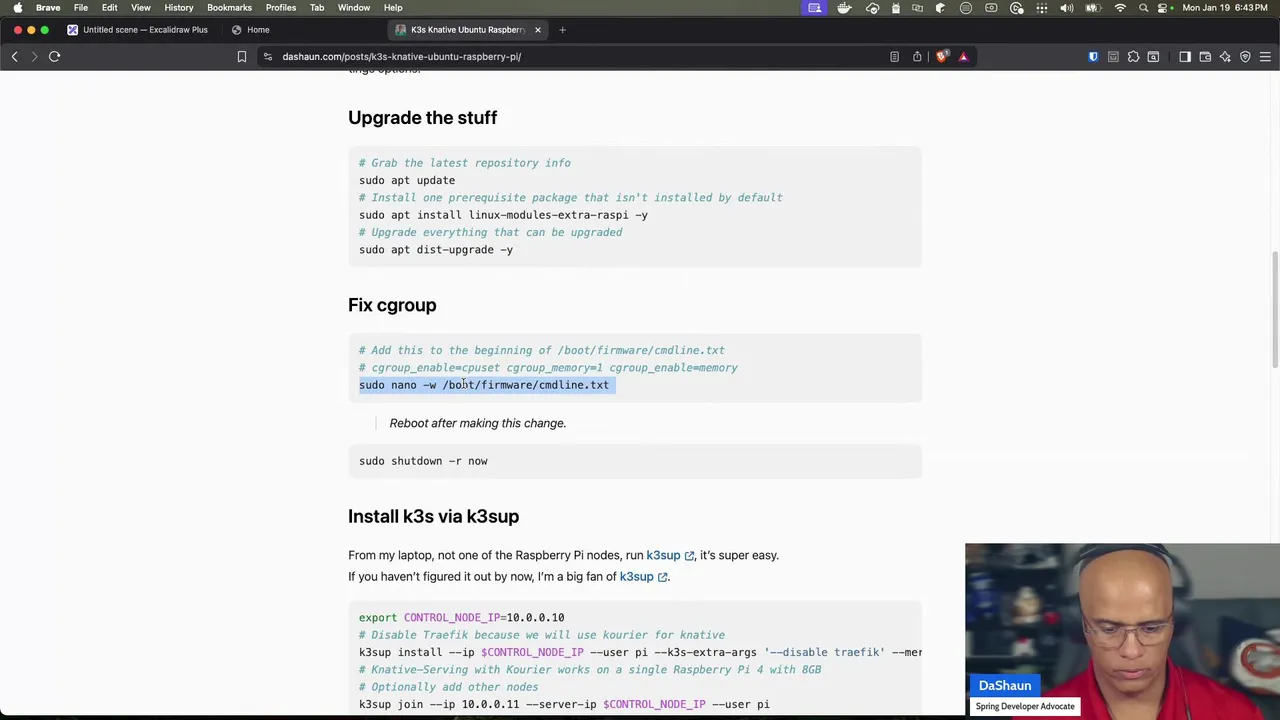Reload the current page
Image resolution: width=1280 pixels, height=720 pixels.
54,57
